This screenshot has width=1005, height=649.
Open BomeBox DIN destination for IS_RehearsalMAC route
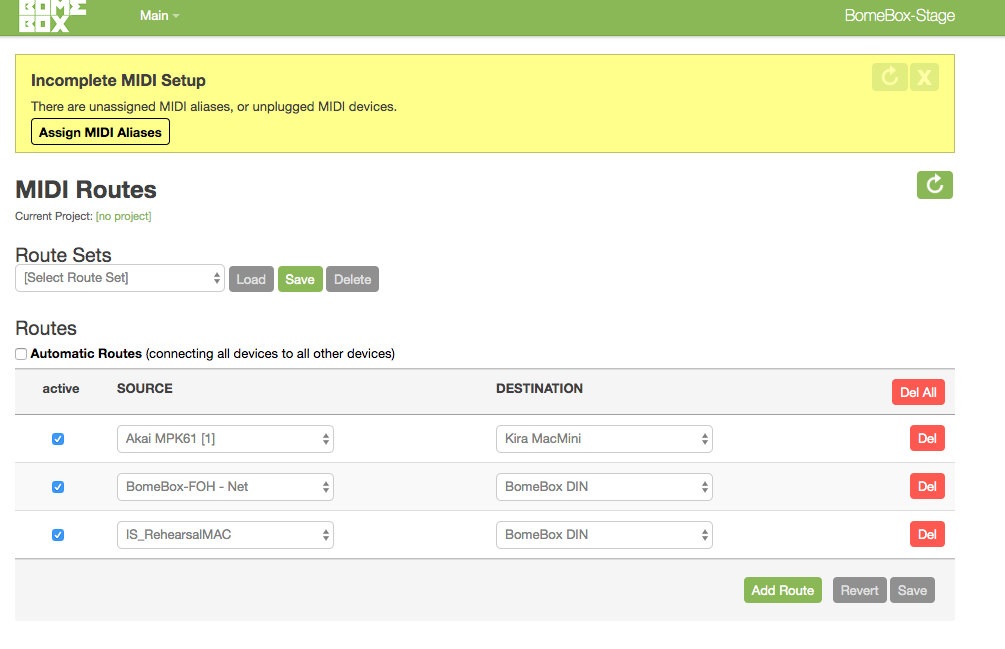point(604,535)
